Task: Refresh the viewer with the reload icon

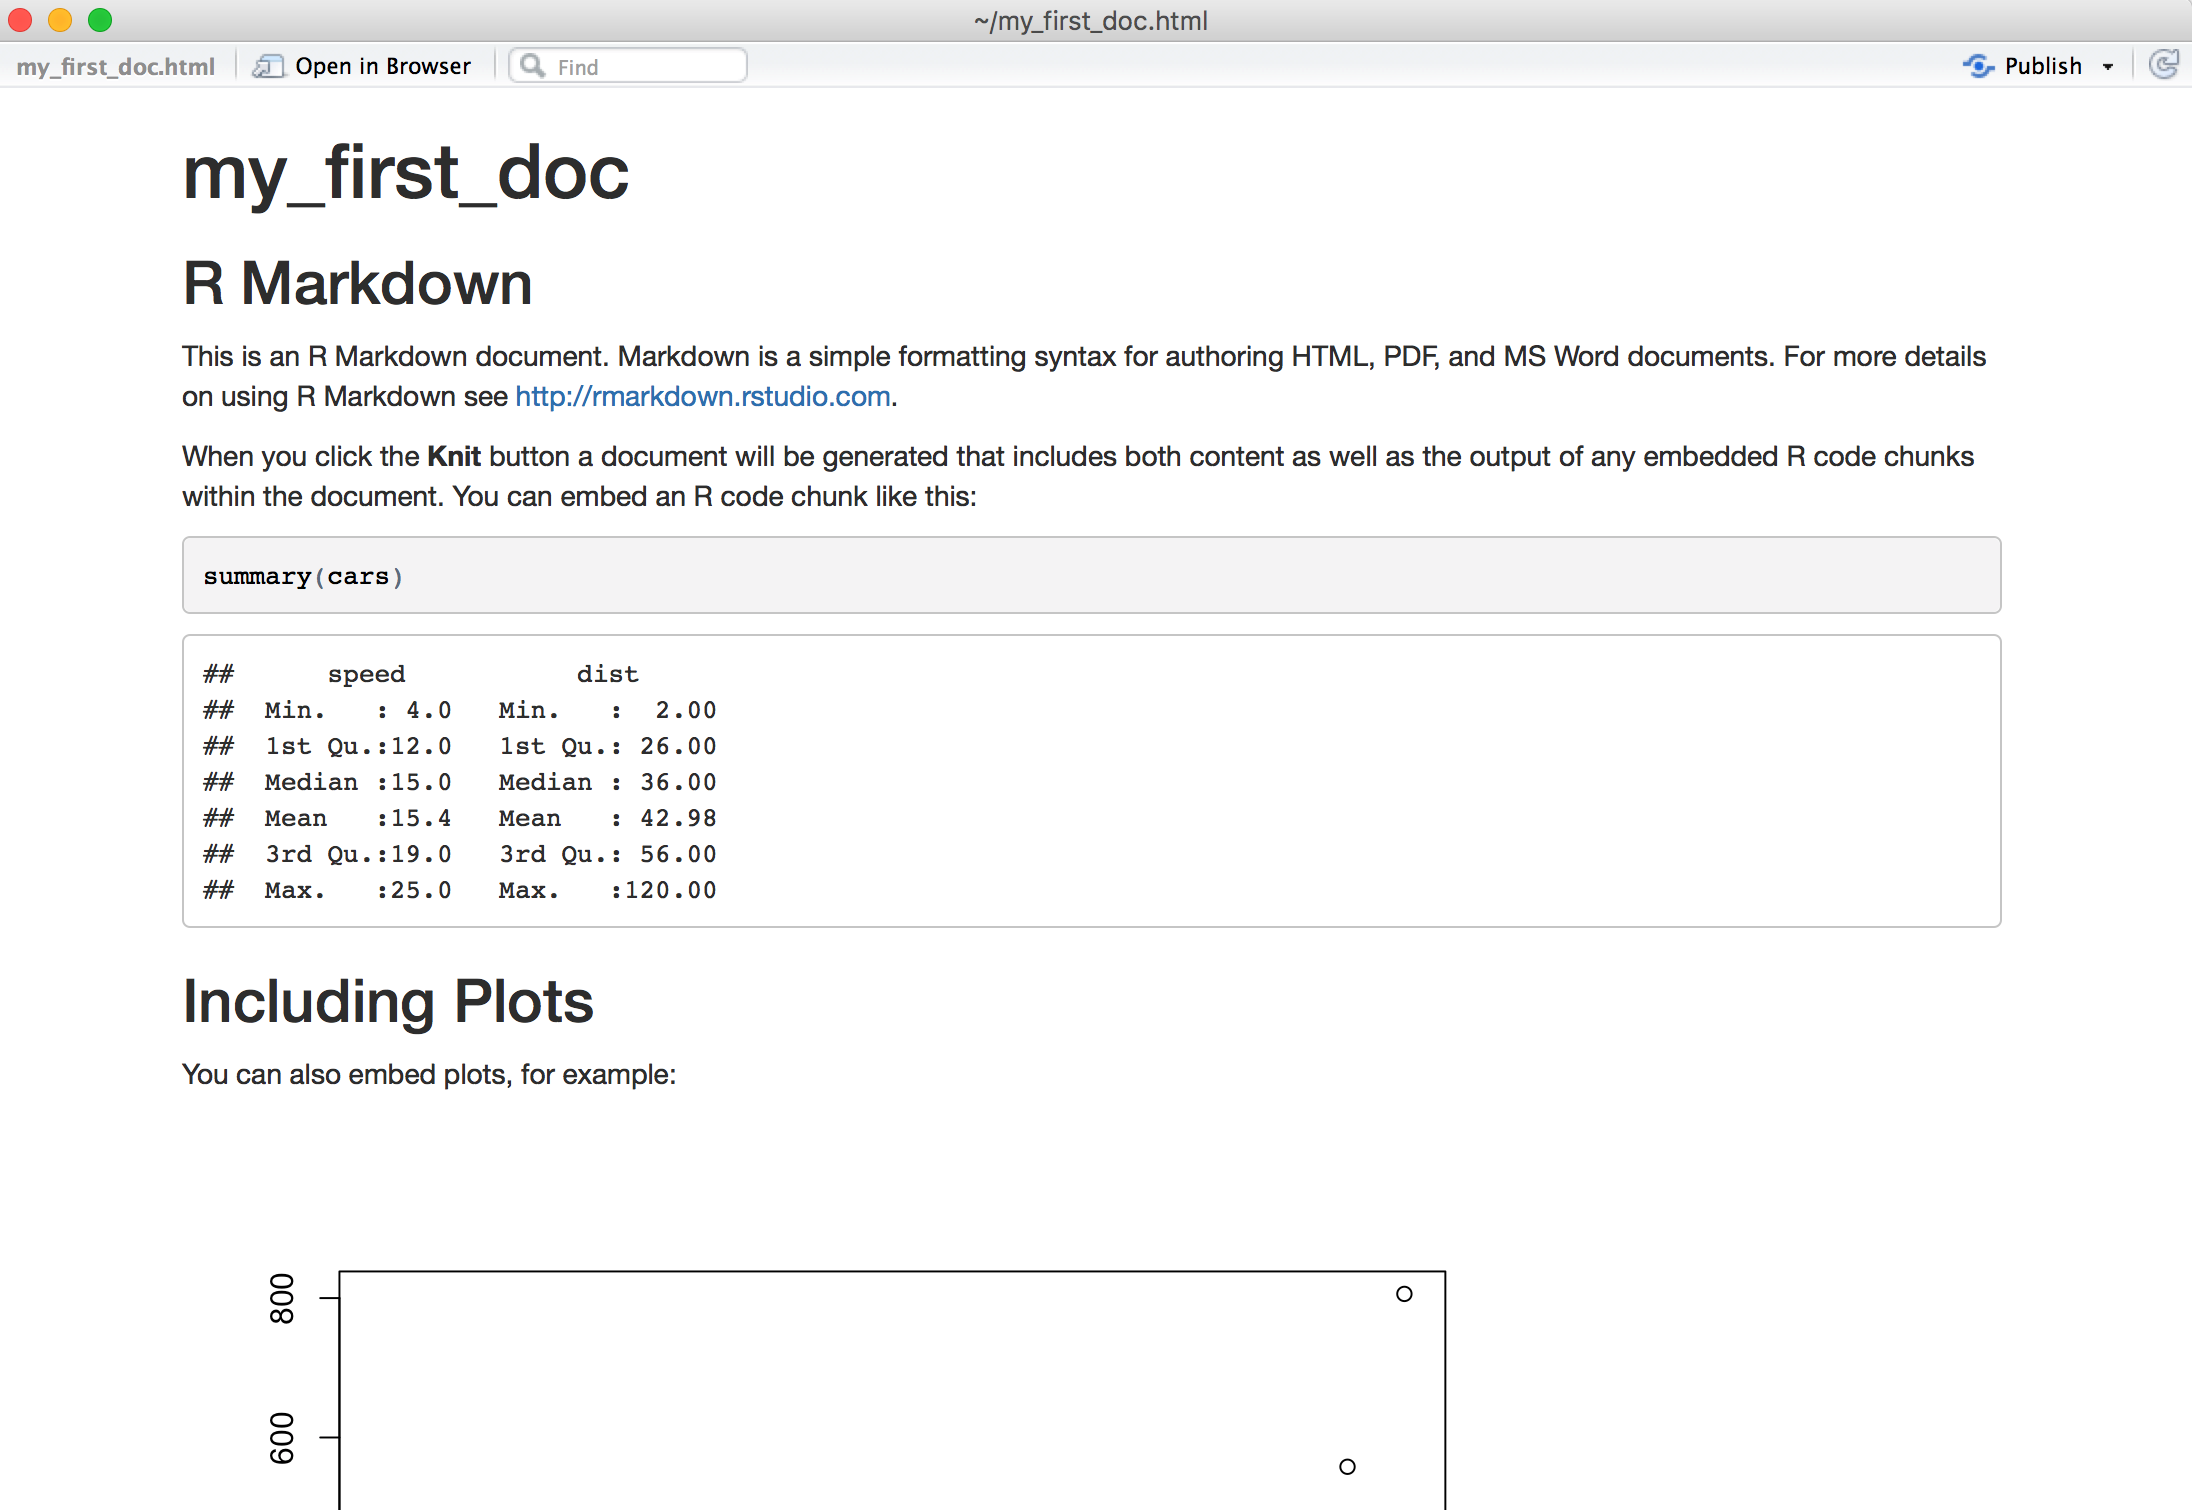Action: coord(2163,65)
